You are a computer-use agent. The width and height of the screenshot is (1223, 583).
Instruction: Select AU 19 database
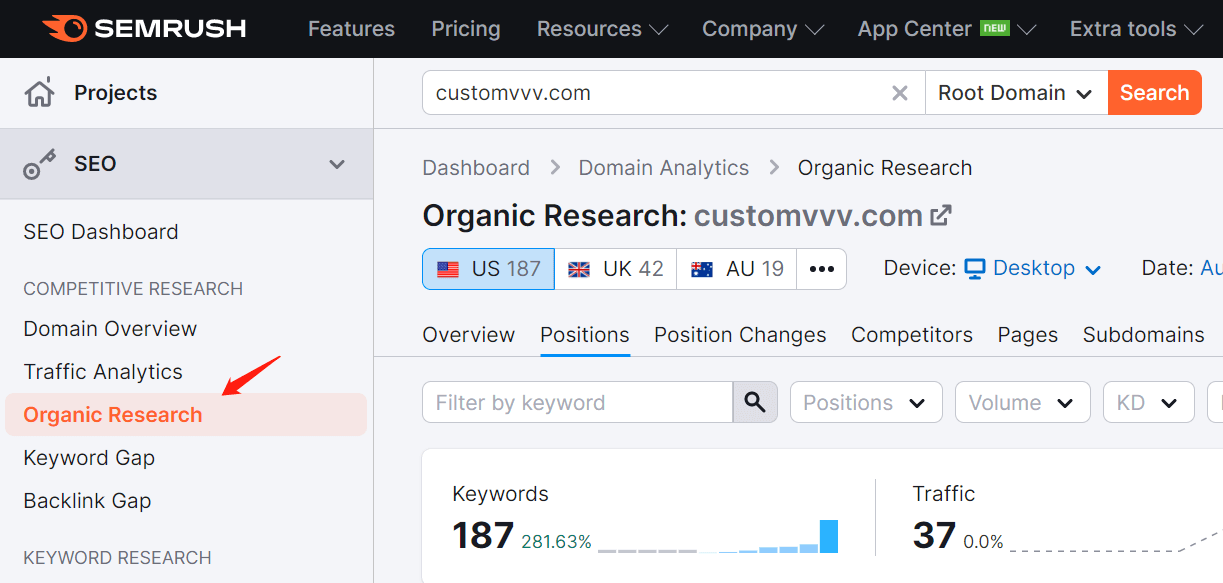[737, 269]
